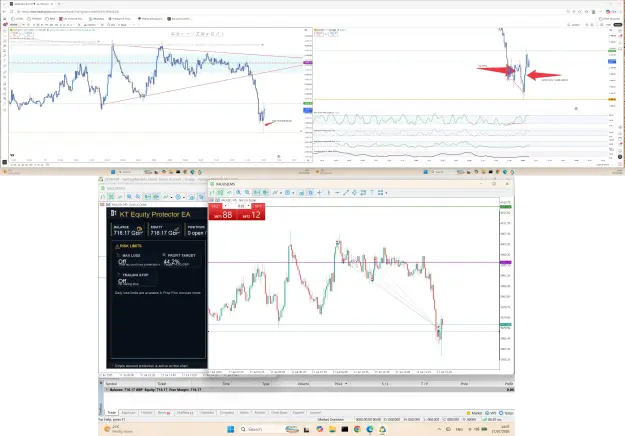Expand periods dropdown arrow in front window

(x=293, y=193)
